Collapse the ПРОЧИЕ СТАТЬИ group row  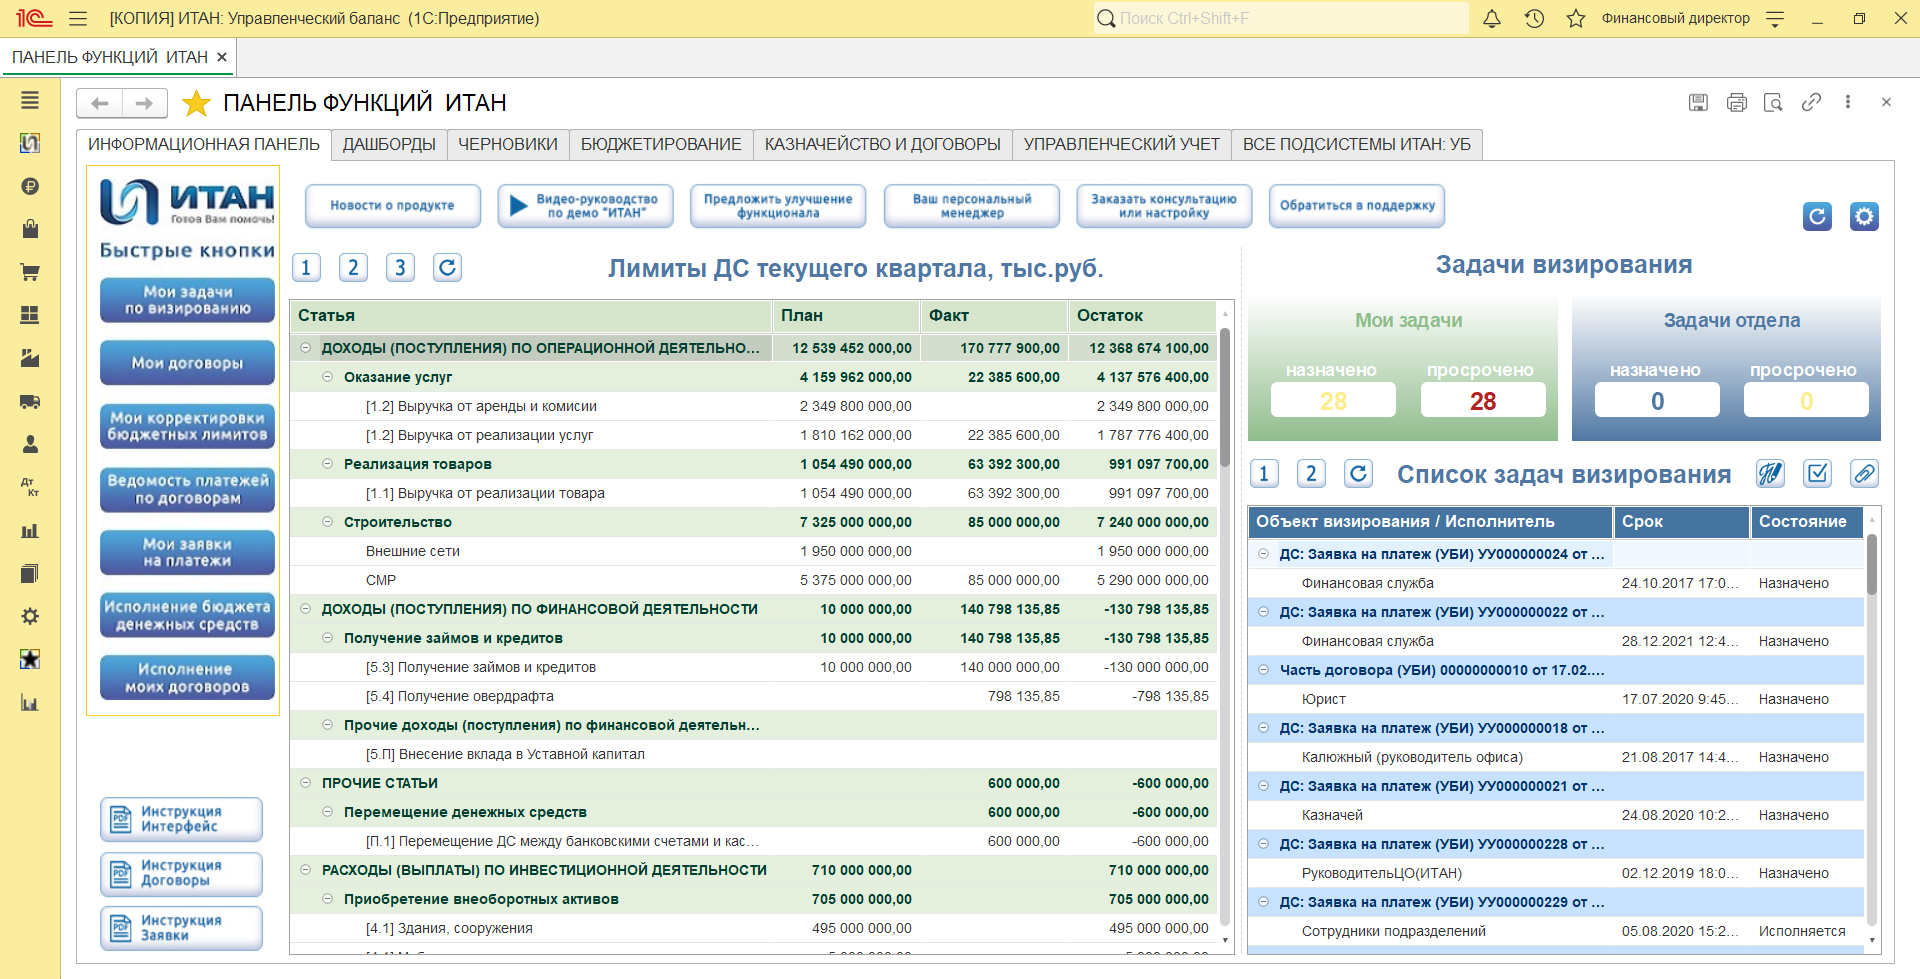click(x=305, y=783)
